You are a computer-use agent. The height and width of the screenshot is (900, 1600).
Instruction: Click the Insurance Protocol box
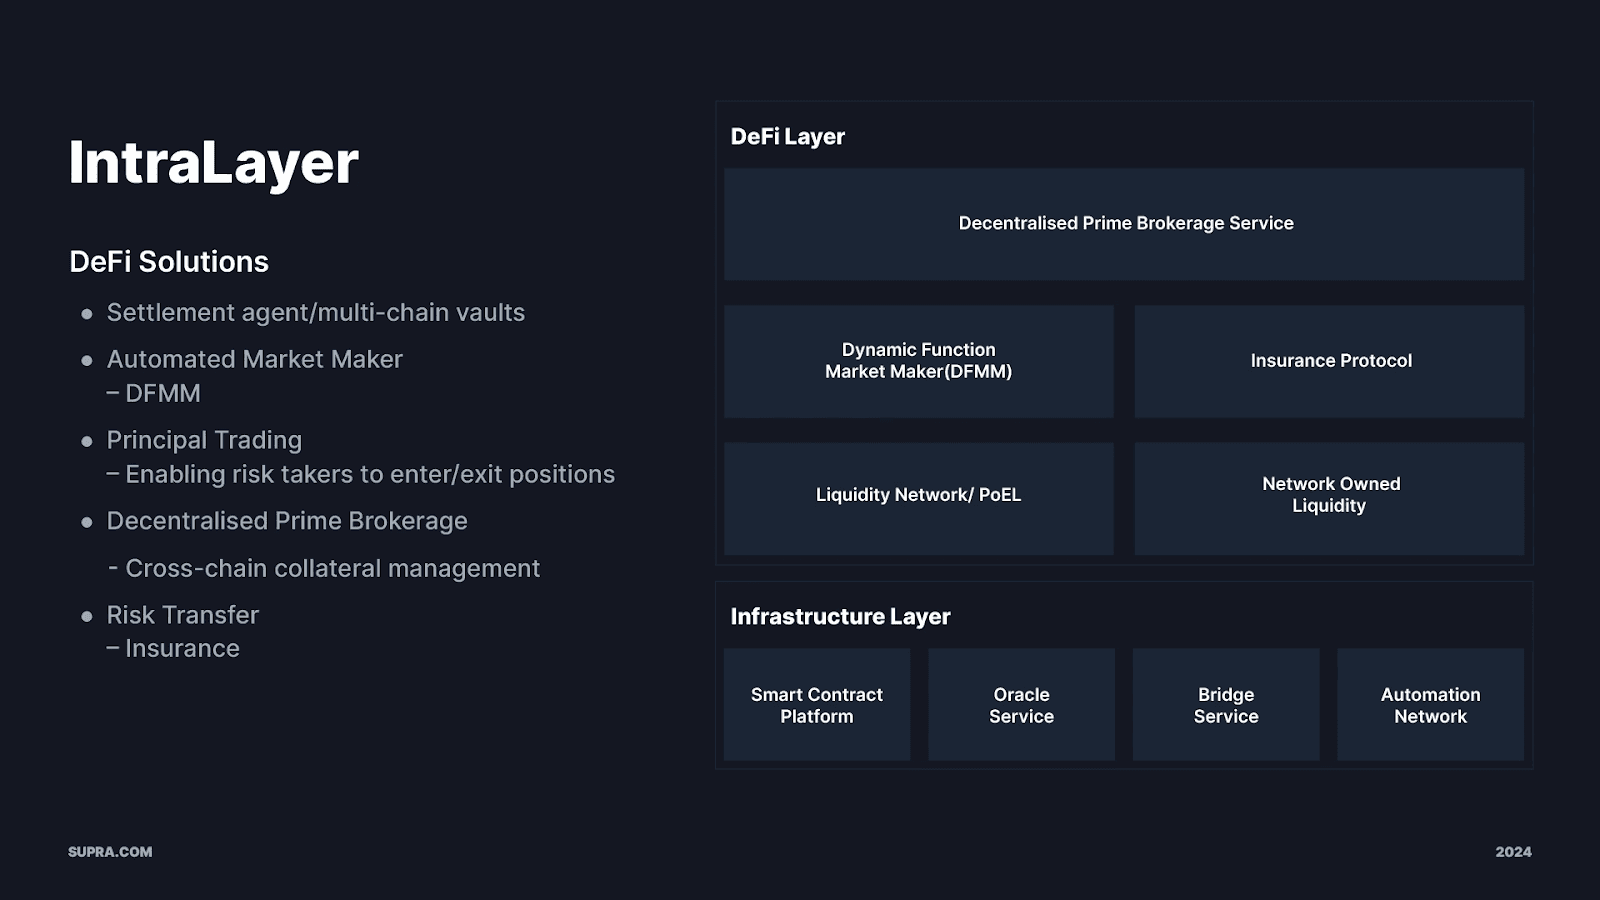tap(1329, 361)
